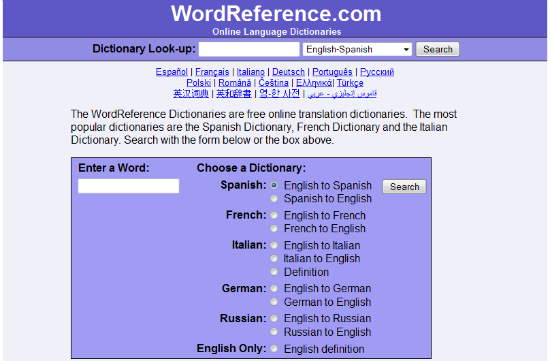This screenshot has height=361, width=550.
Task: Click the Spanish: category label
Action: pos(243,185)
